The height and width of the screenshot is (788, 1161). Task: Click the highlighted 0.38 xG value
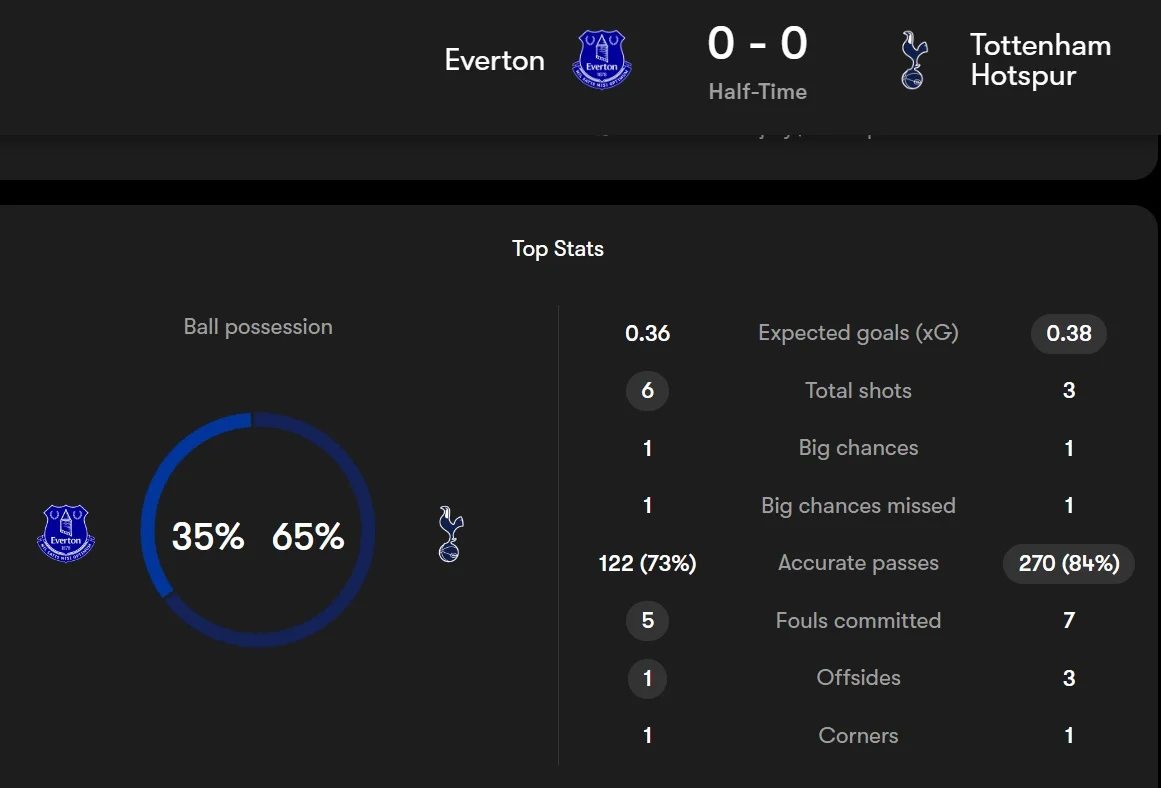point(1068,334)
